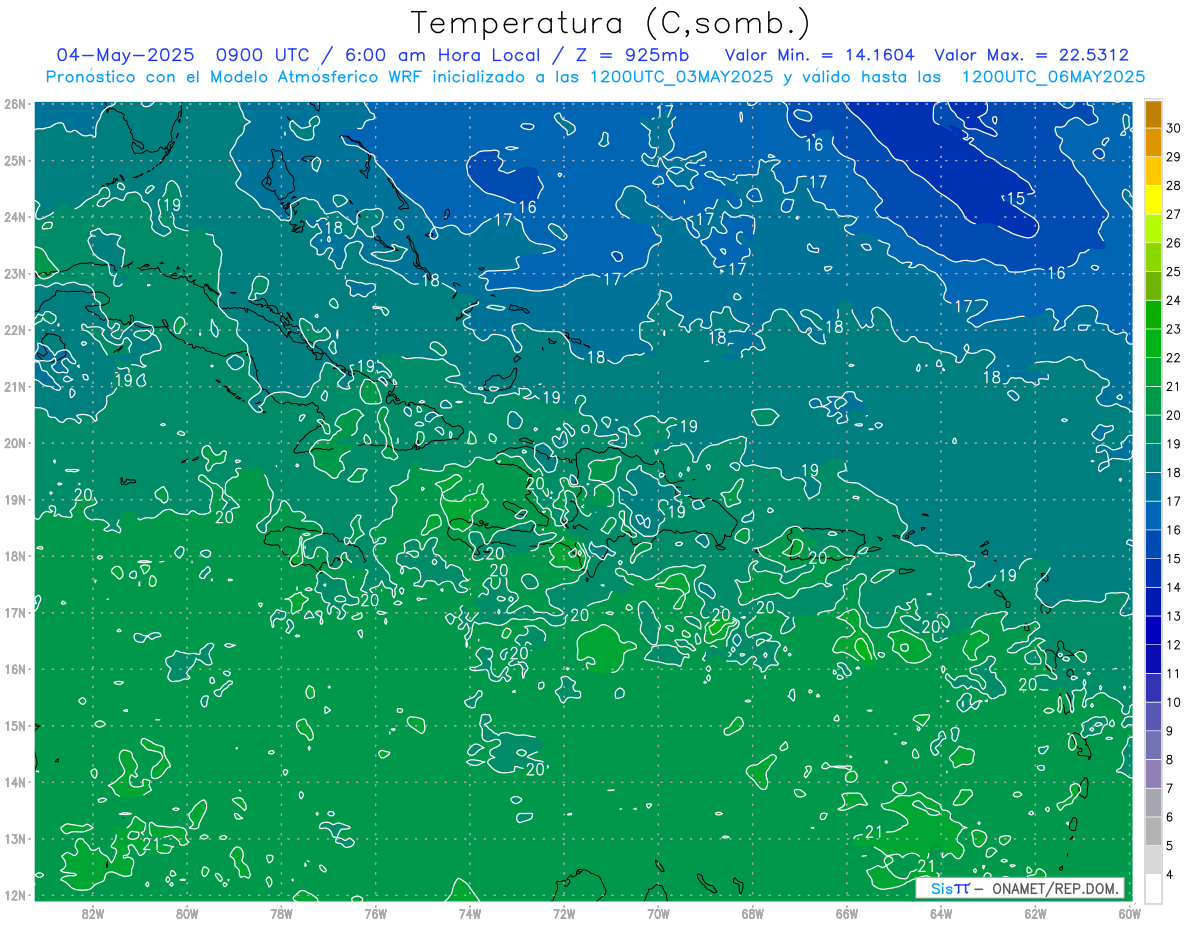Image resolution: width=1200 pixels, height=927 pixels.
Task: Click the brown color bar segment above 30
Action: pos(1153,114)
